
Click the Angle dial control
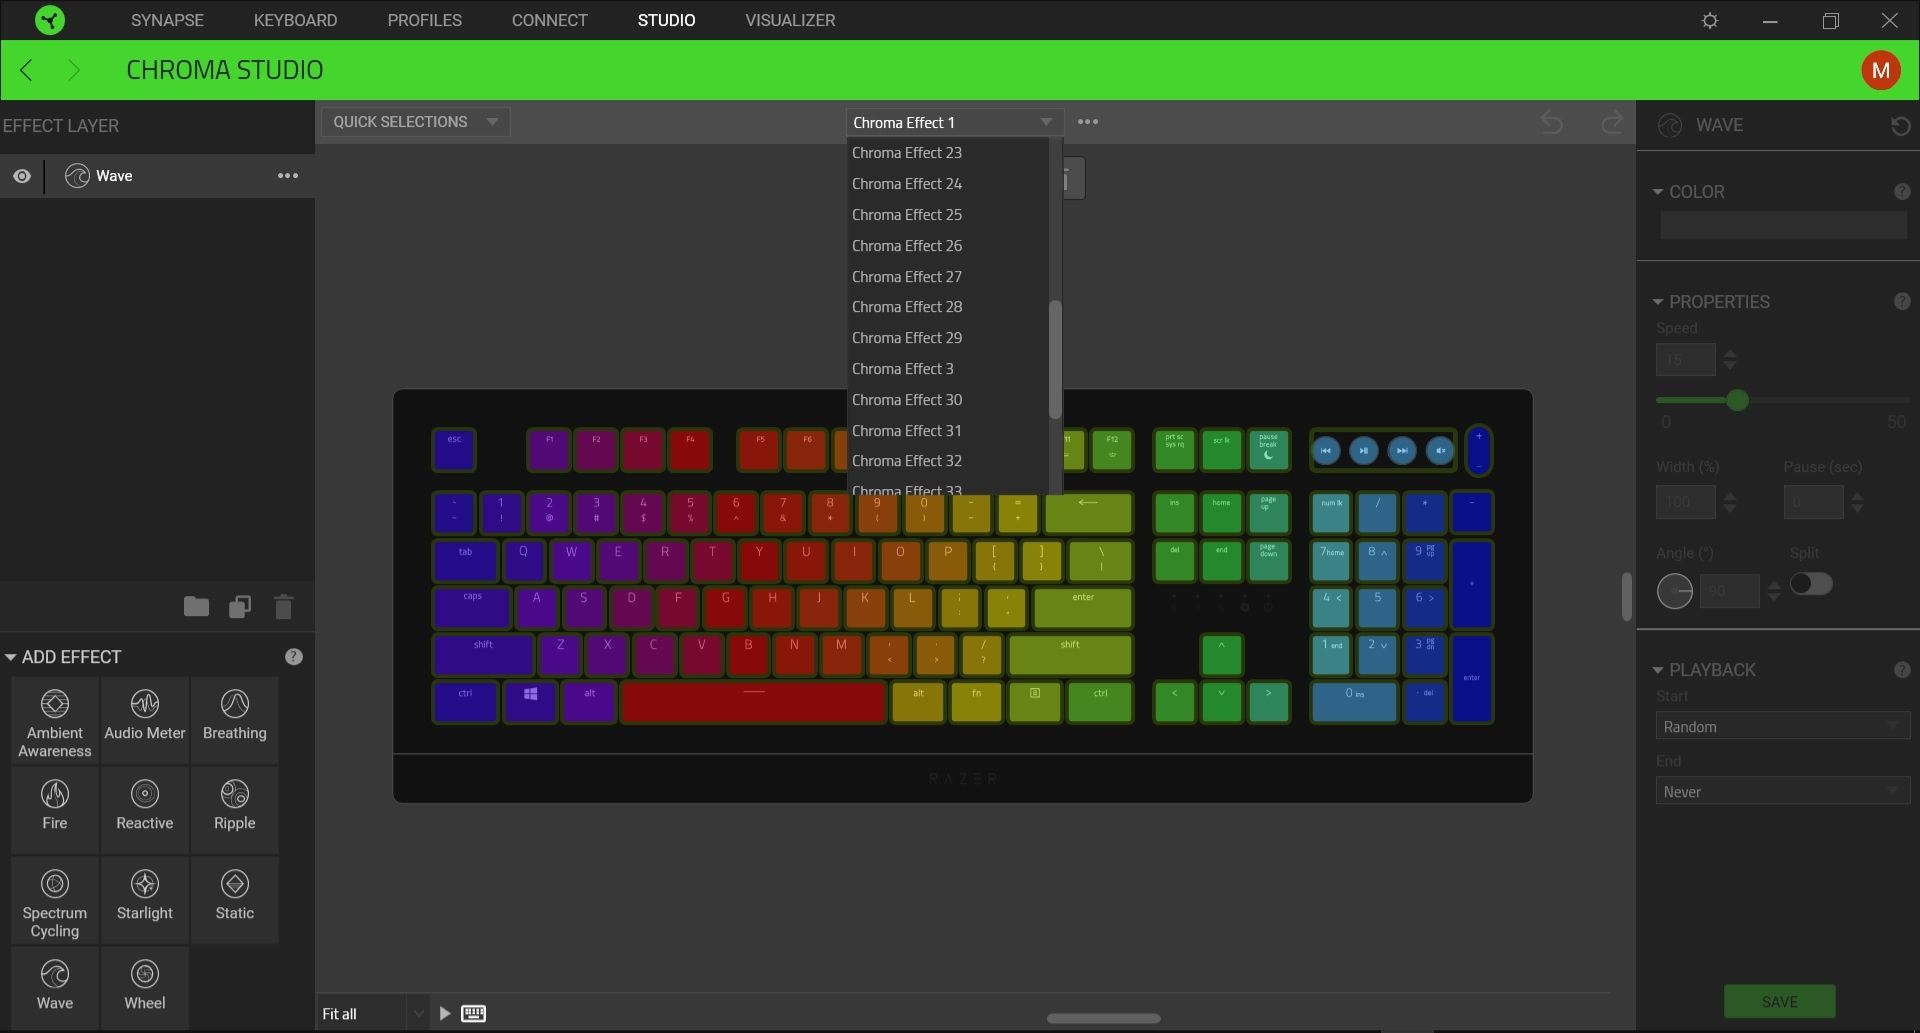pyautogui.click(x=1675, y=591)
